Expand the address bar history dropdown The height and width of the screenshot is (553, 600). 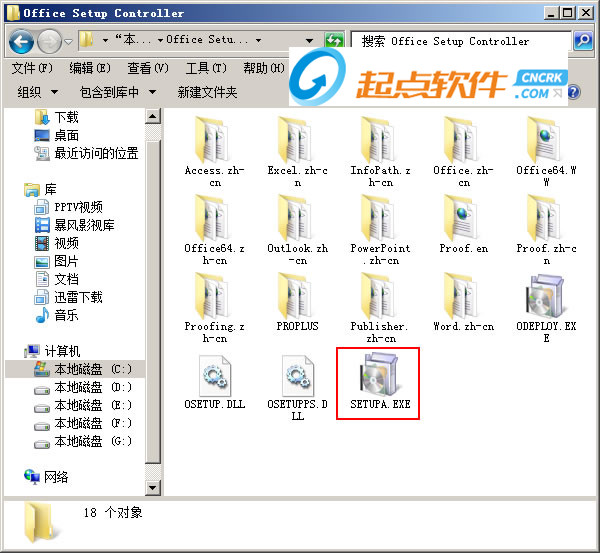(x=310, y=40)
